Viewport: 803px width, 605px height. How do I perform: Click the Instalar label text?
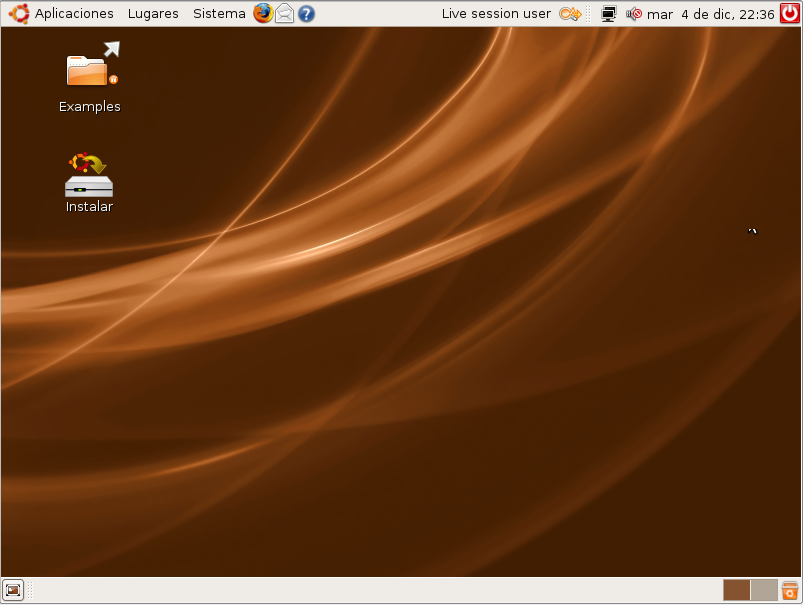(x=89, y=206)
